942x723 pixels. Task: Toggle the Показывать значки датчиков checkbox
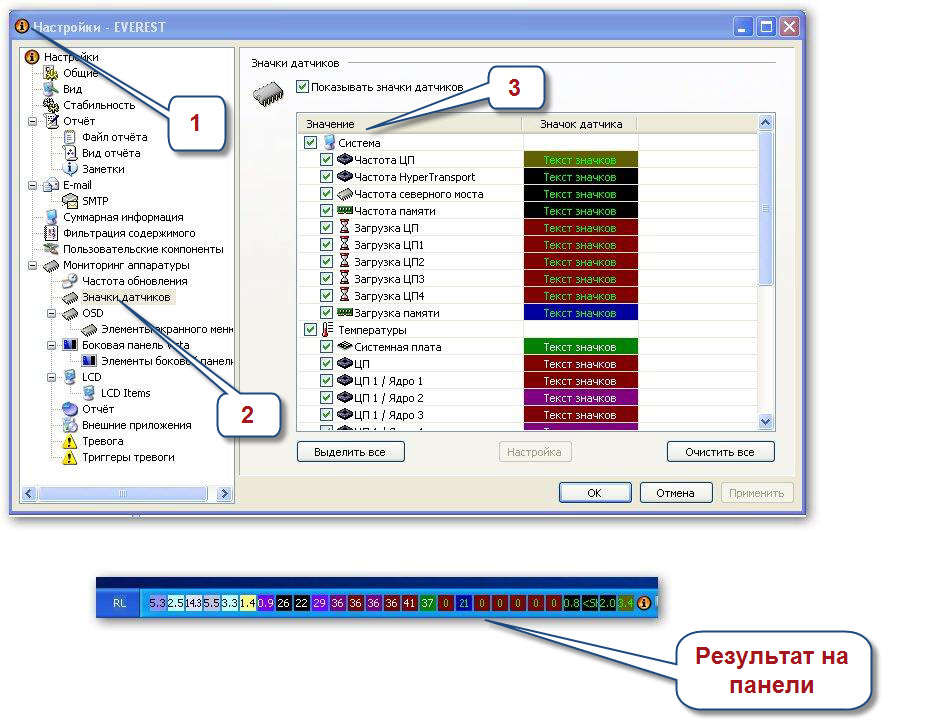(x=302, y=87)
